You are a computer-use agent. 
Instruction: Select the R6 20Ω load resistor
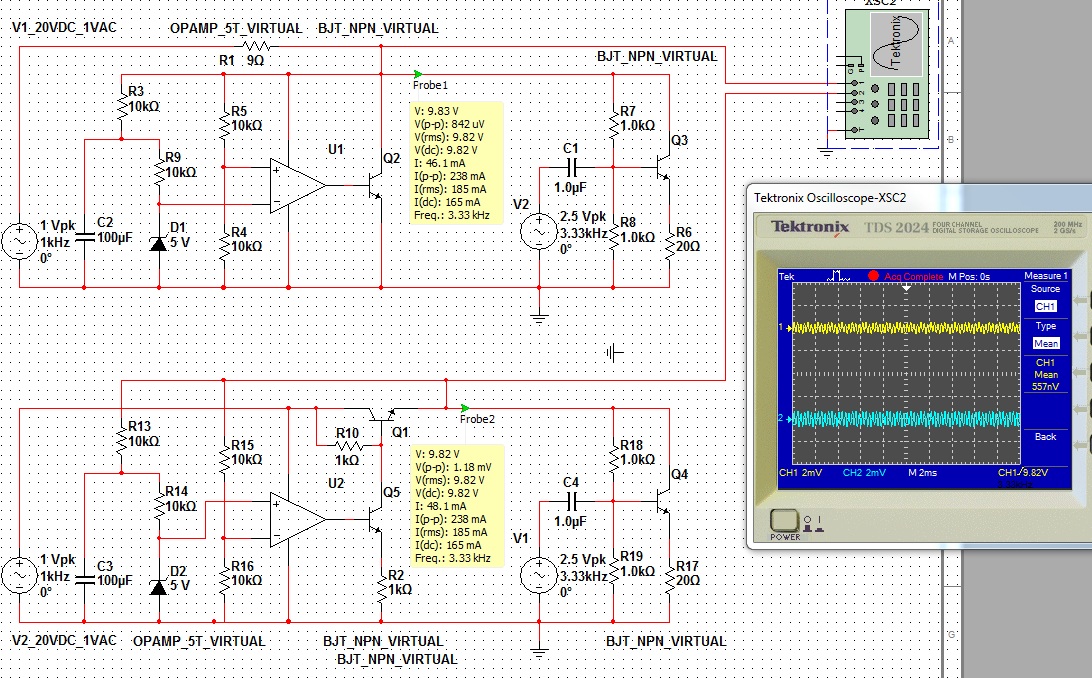coord(669,246)
